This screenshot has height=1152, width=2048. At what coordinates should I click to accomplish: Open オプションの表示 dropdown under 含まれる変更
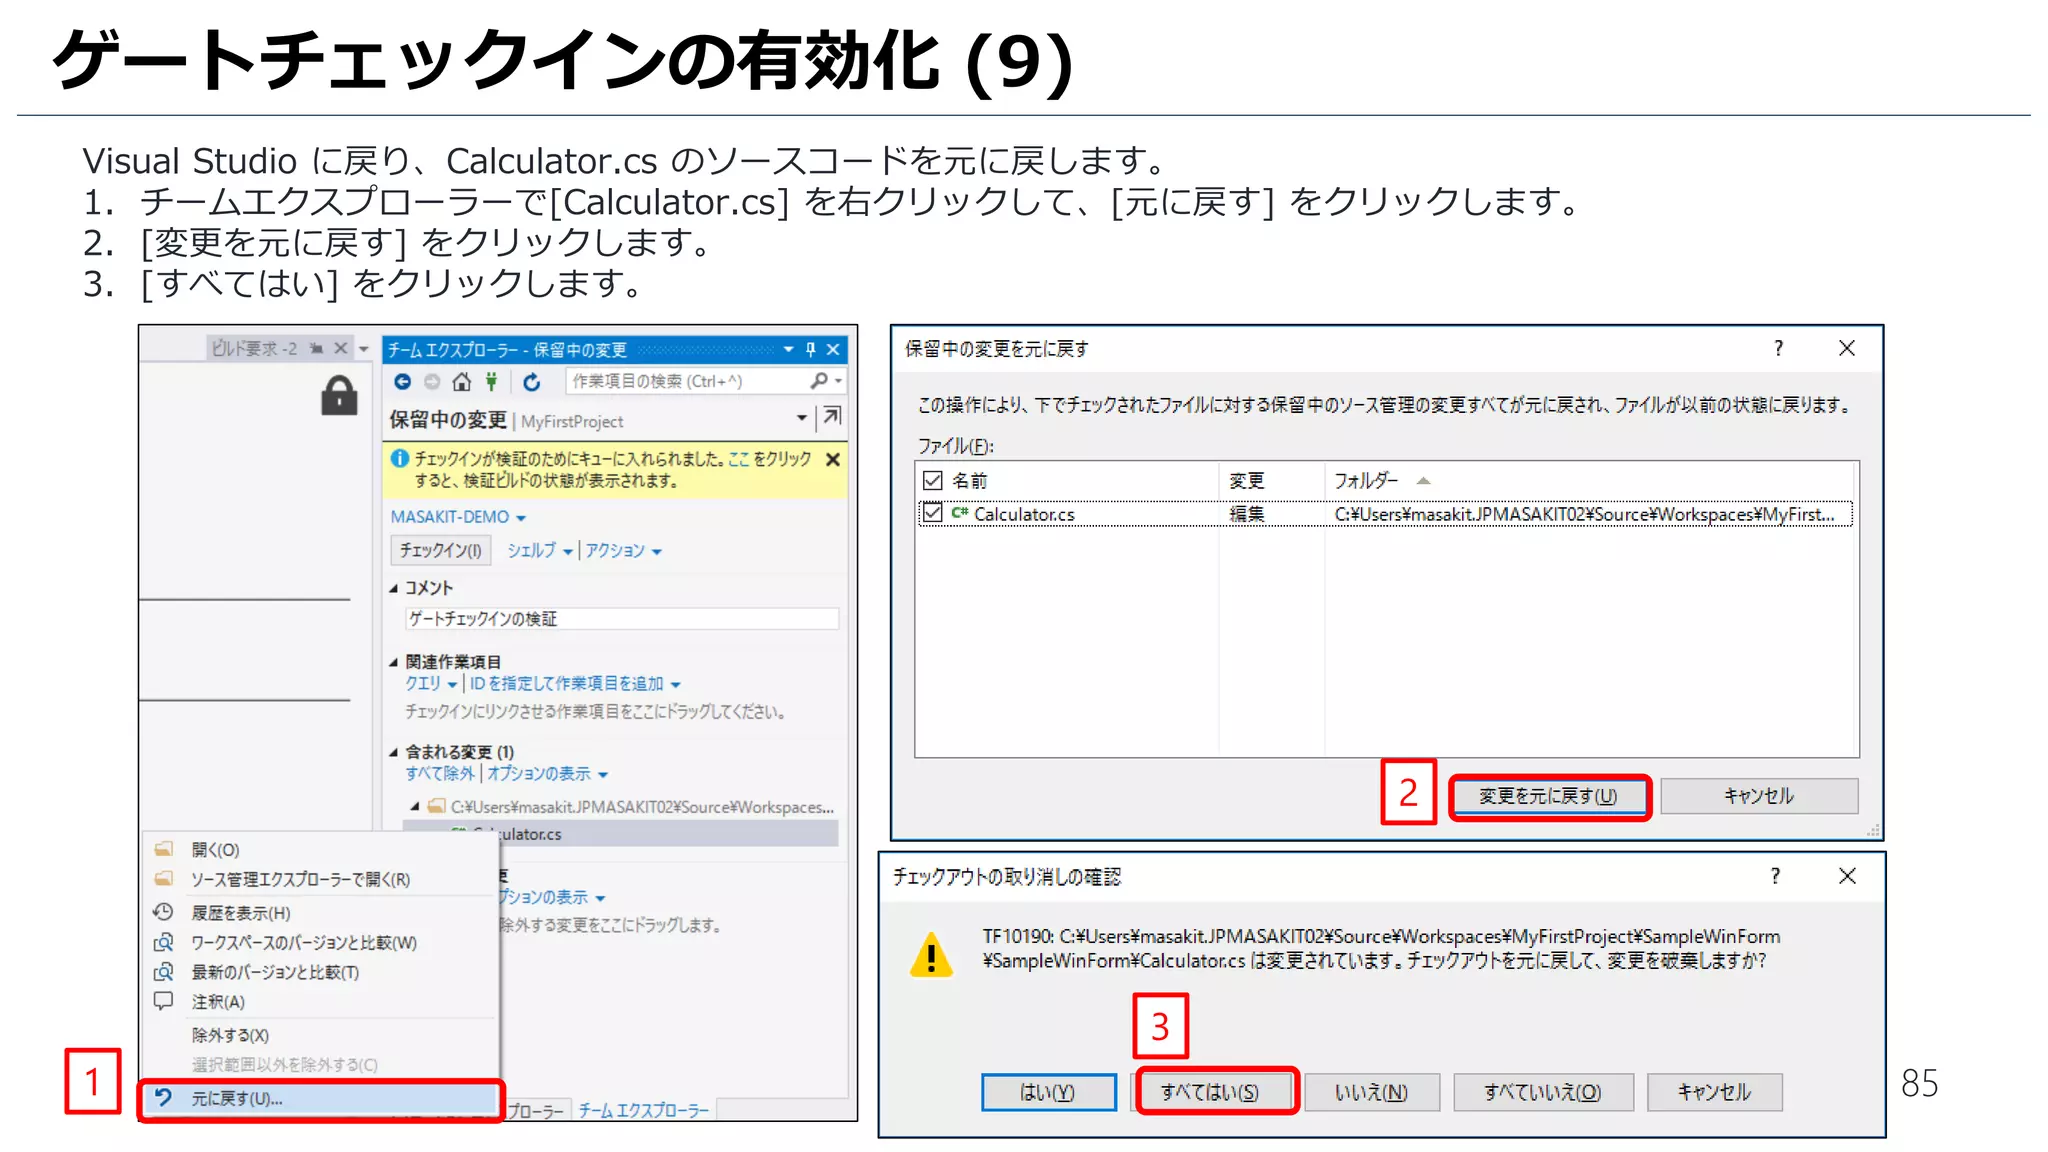point(547,773)
